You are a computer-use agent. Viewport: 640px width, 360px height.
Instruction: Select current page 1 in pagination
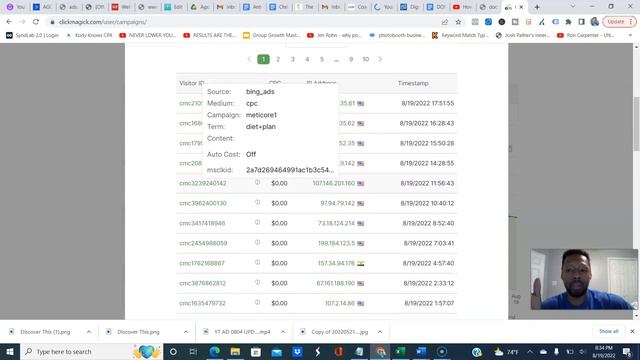263,59
